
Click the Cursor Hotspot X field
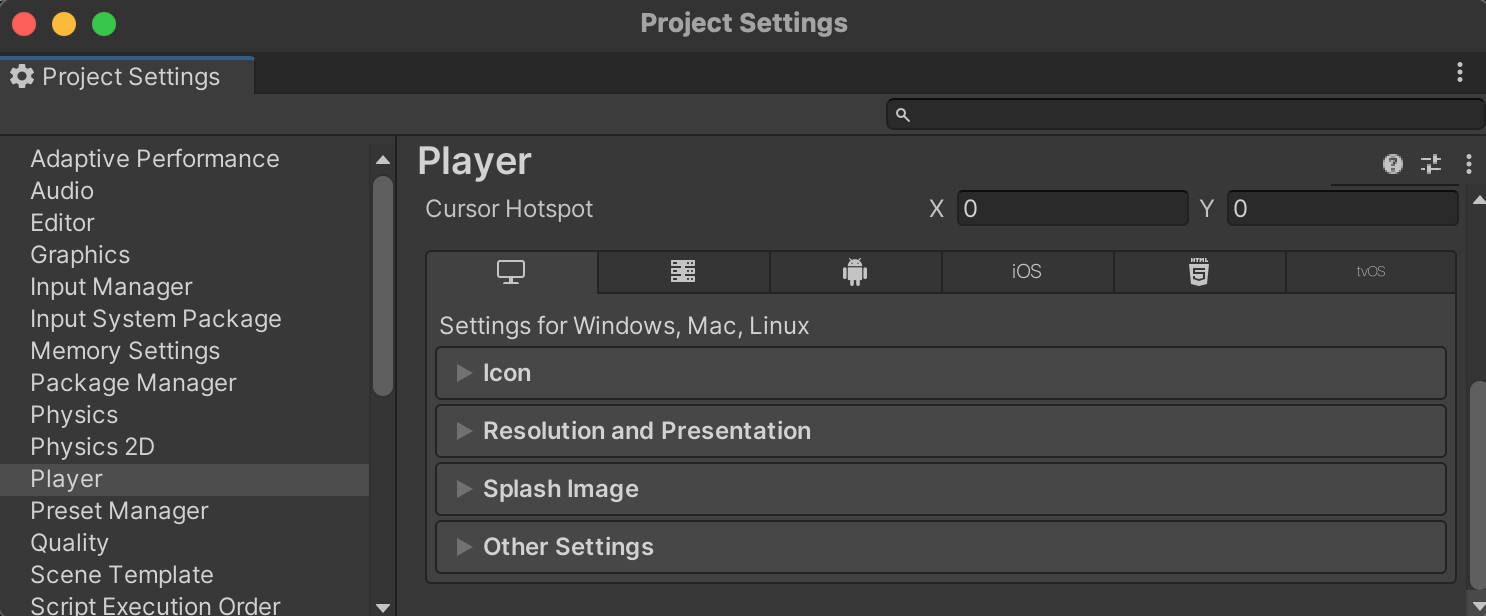pos(1072,209)
